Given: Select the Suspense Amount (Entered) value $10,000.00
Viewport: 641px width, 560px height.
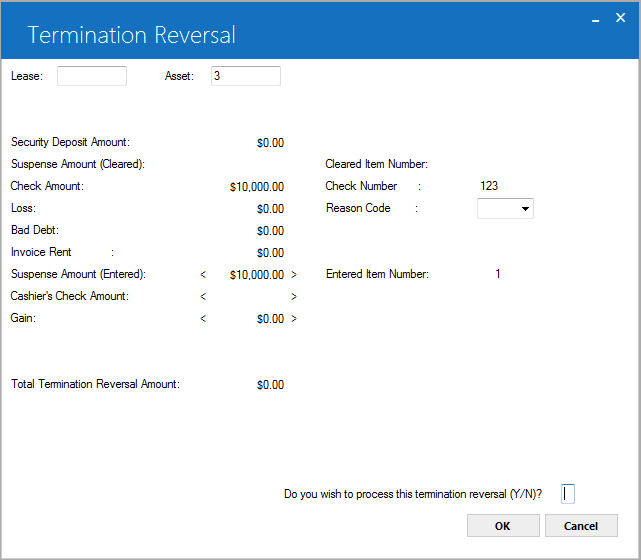Looking at the screenshot, I should click(257, 275).
